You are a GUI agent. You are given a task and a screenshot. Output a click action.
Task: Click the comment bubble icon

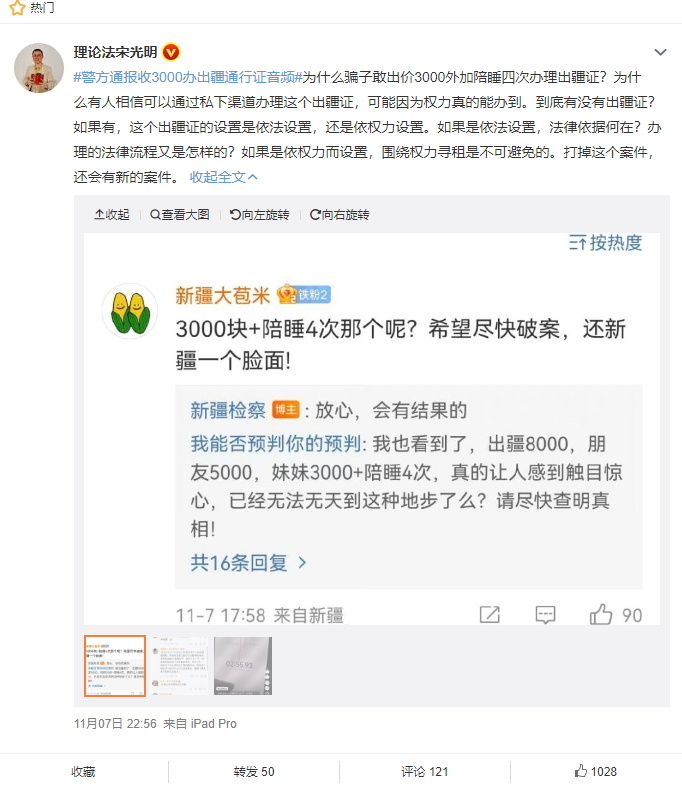click(545, 615)
